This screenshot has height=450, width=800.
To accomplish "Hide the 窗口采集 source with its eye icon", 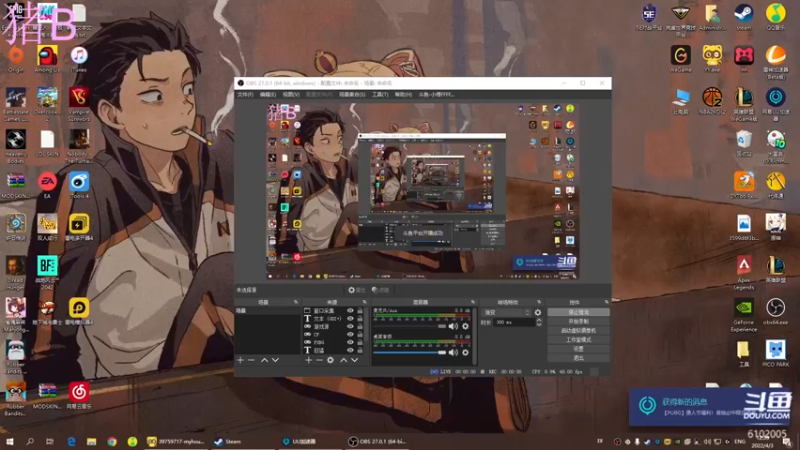I will click(x=350, y=310).
